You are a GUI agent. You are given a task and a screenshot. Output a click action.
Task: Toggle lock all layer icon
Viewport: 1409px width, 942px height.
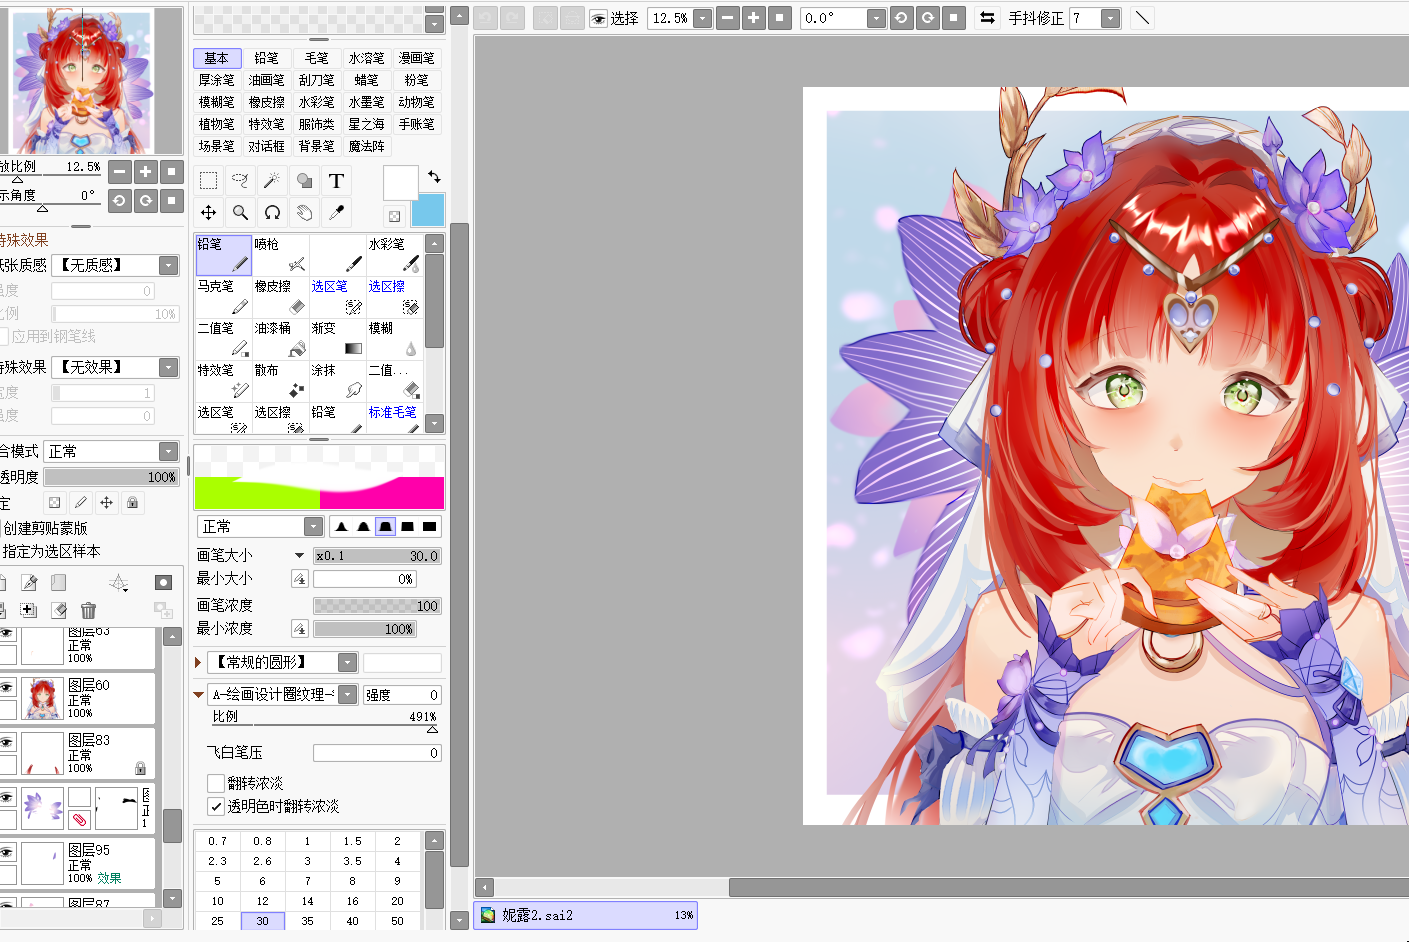[x=132, y=503]
